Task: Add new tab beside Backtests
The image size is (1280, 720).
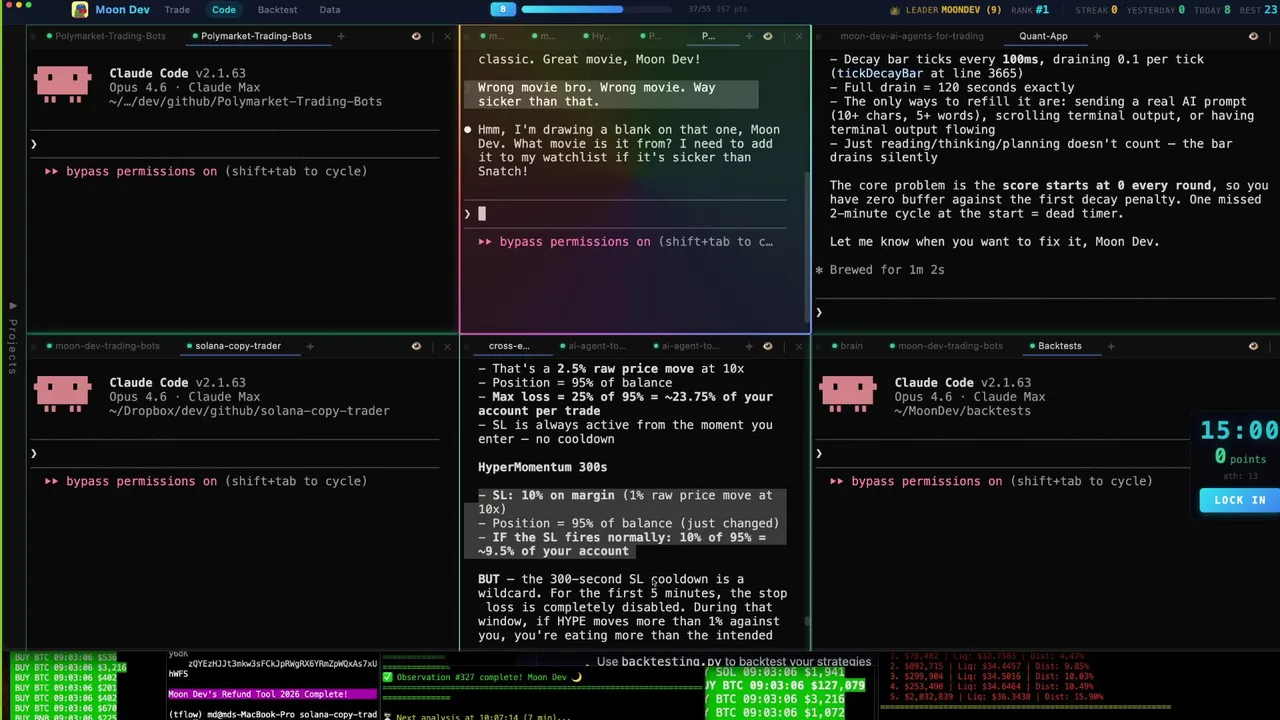Action: (1111, 346)
